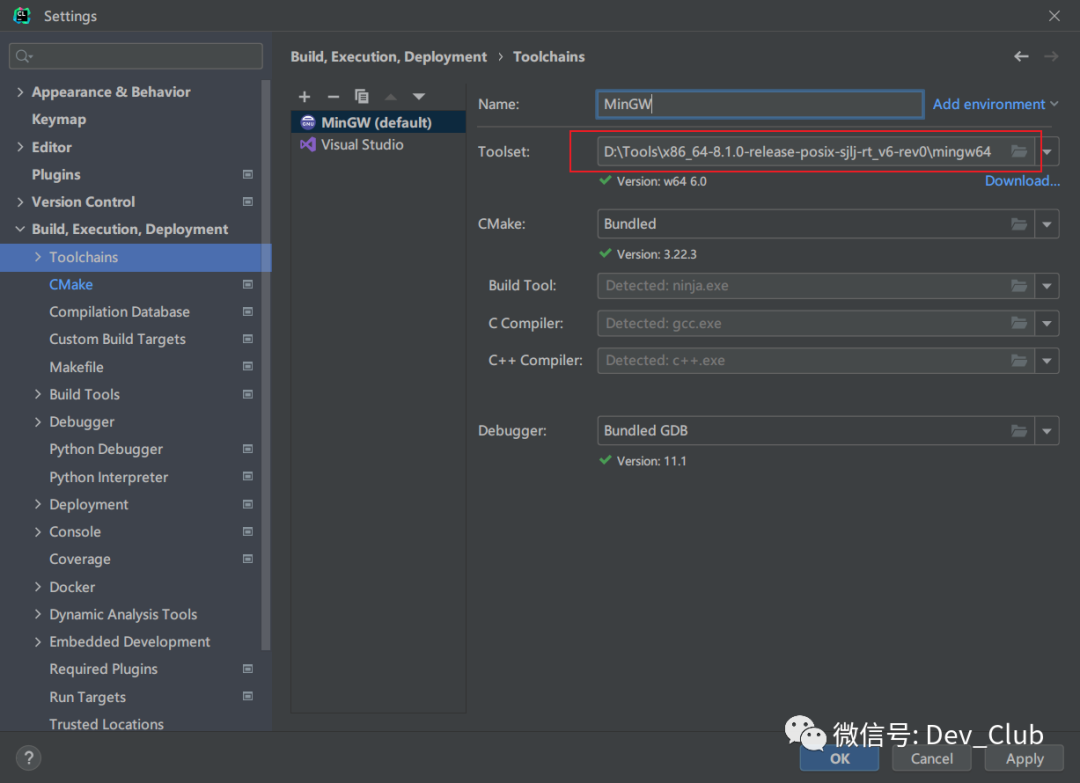Open CMake settings page

(x=71, y=284)
